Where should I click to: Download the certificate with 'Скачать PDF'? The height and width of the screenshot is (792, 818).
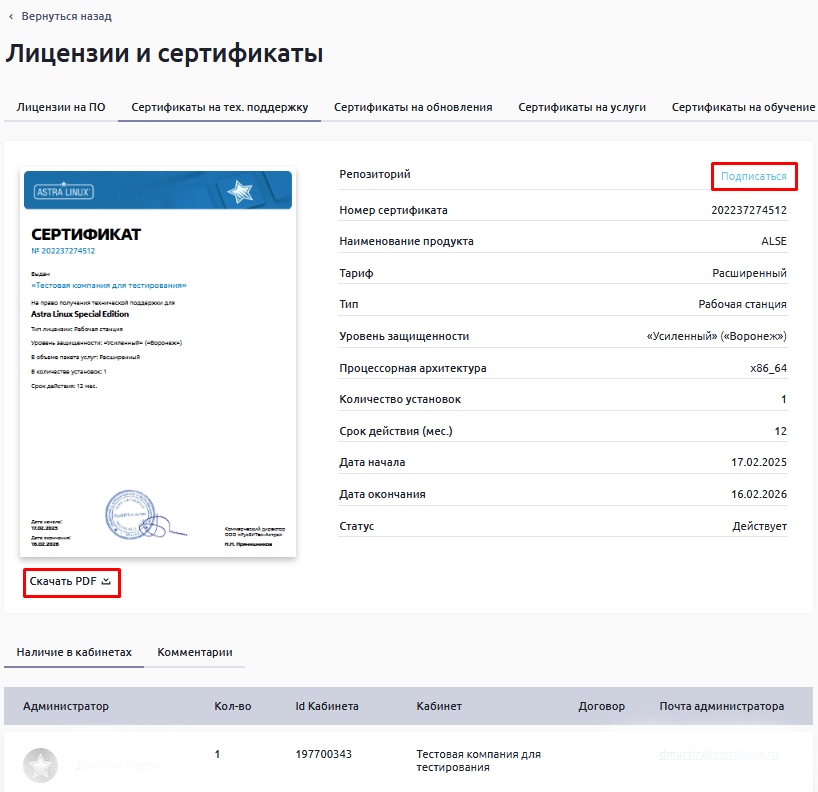click(x=70, y=581)
